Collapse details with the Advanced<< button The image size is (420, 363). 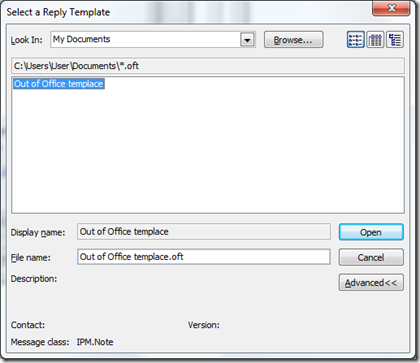tap(371, 283)
